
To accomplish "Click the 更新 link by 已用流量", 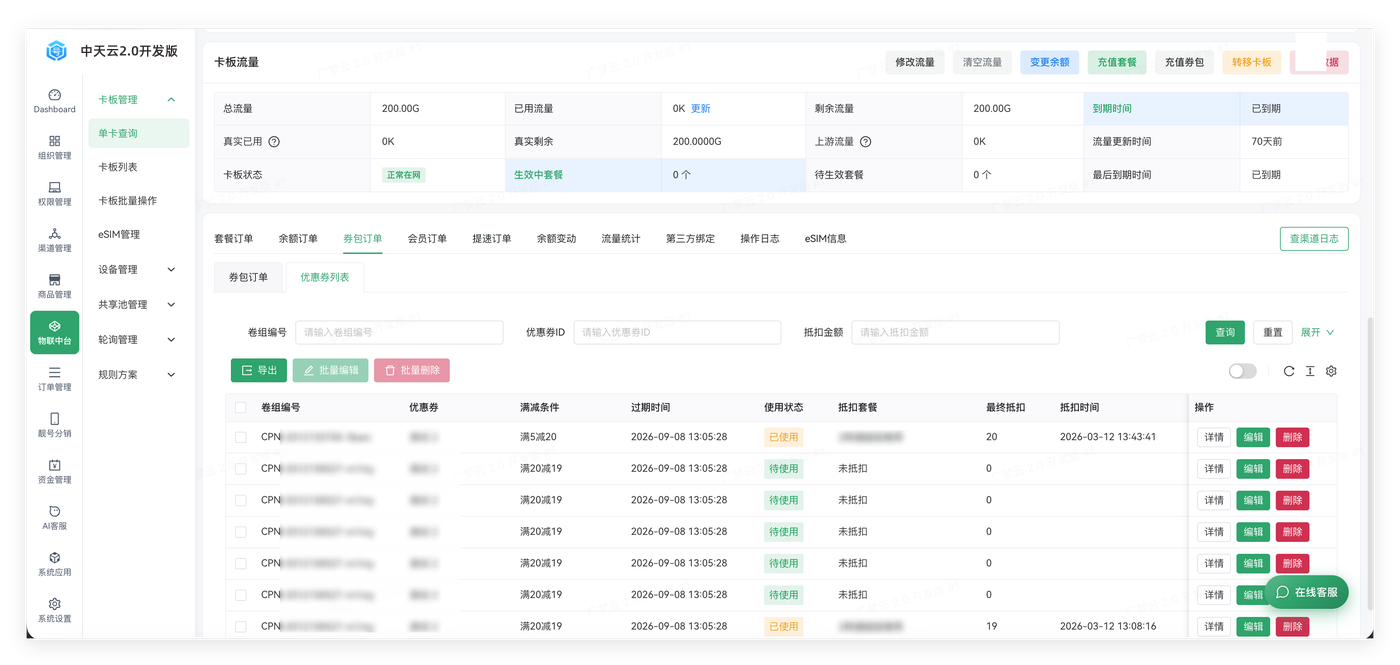I will (701, 109).
